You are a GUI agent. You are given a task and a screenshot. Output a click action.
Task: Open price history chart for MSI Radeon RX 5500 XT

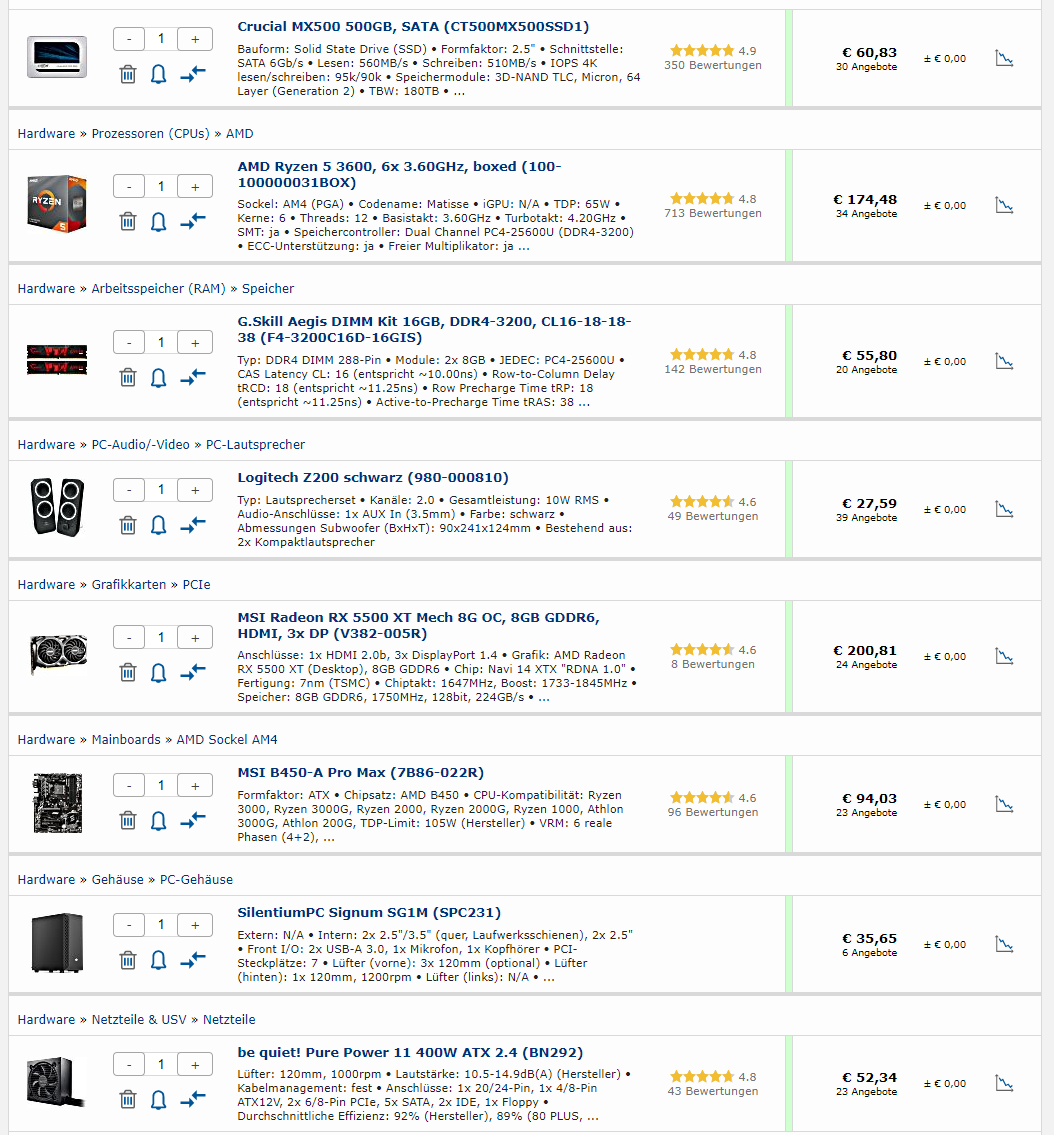pos(1004,657)
